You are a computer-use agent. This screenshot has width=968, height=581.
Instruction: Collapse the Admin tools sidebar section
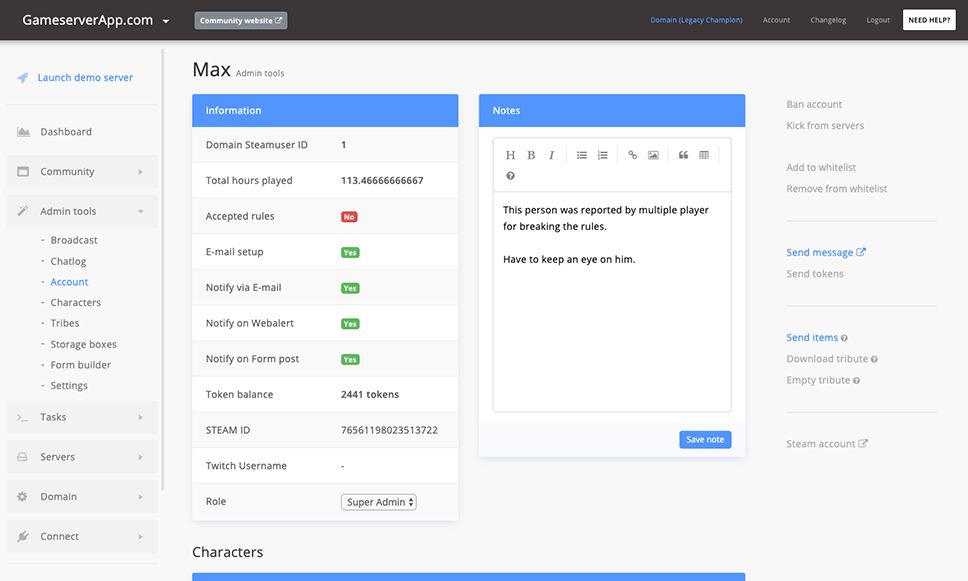tap(67, 211)
